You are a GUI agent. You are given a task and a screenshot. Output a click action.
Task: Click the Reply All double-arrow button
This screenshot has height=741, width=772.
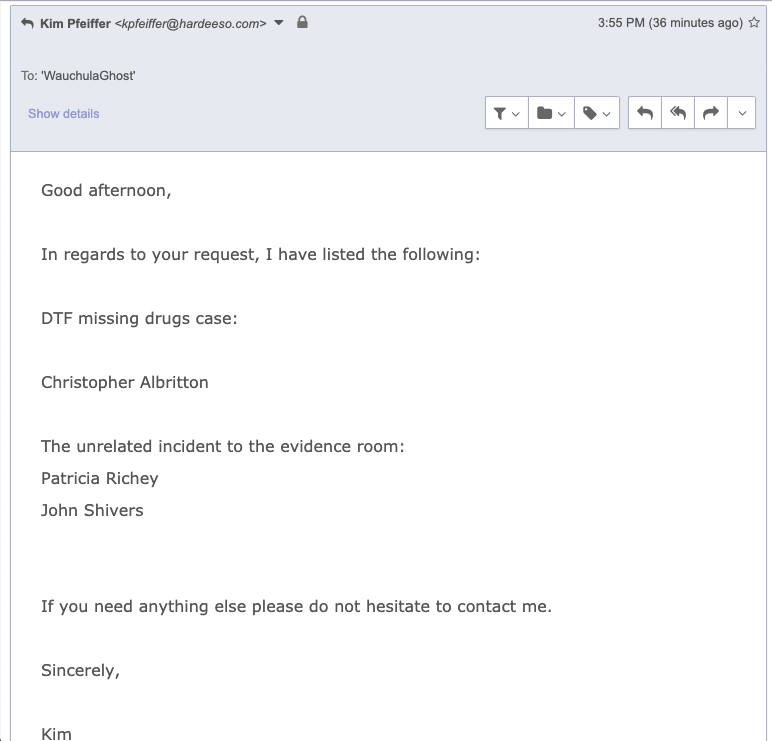click(678, 114)
